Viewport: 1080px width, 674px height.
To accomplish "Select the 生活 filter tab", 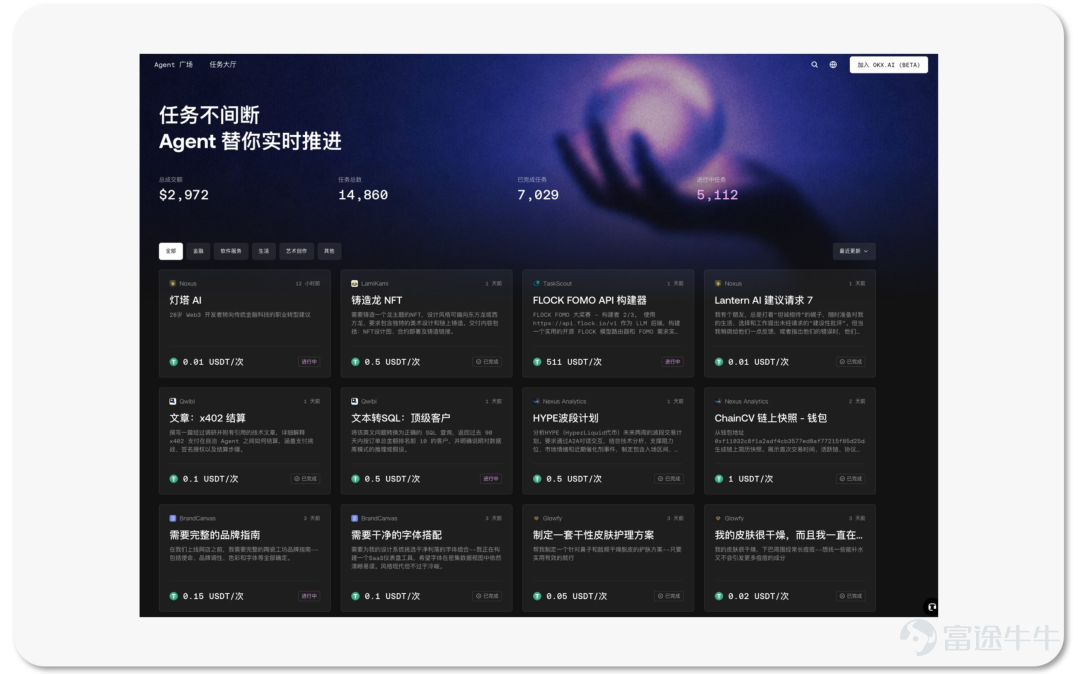I will (264, 251).
